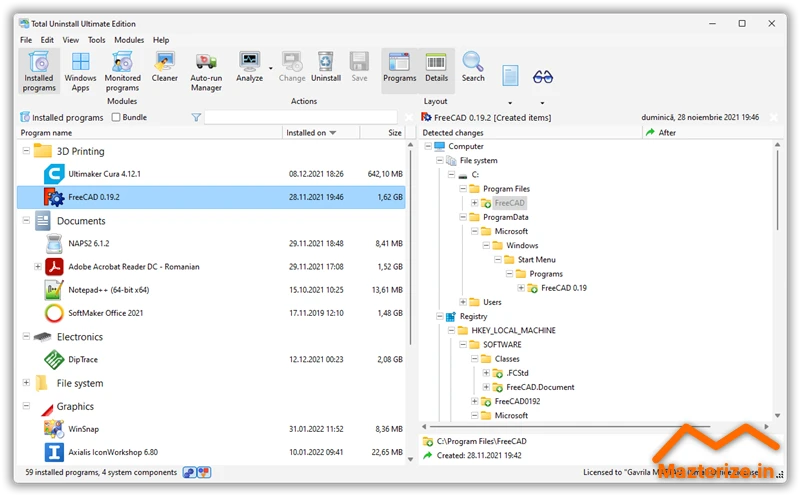Screen dimensions: 800x496
Task: Toggle the Bundle checkbox
Action: 116,117
